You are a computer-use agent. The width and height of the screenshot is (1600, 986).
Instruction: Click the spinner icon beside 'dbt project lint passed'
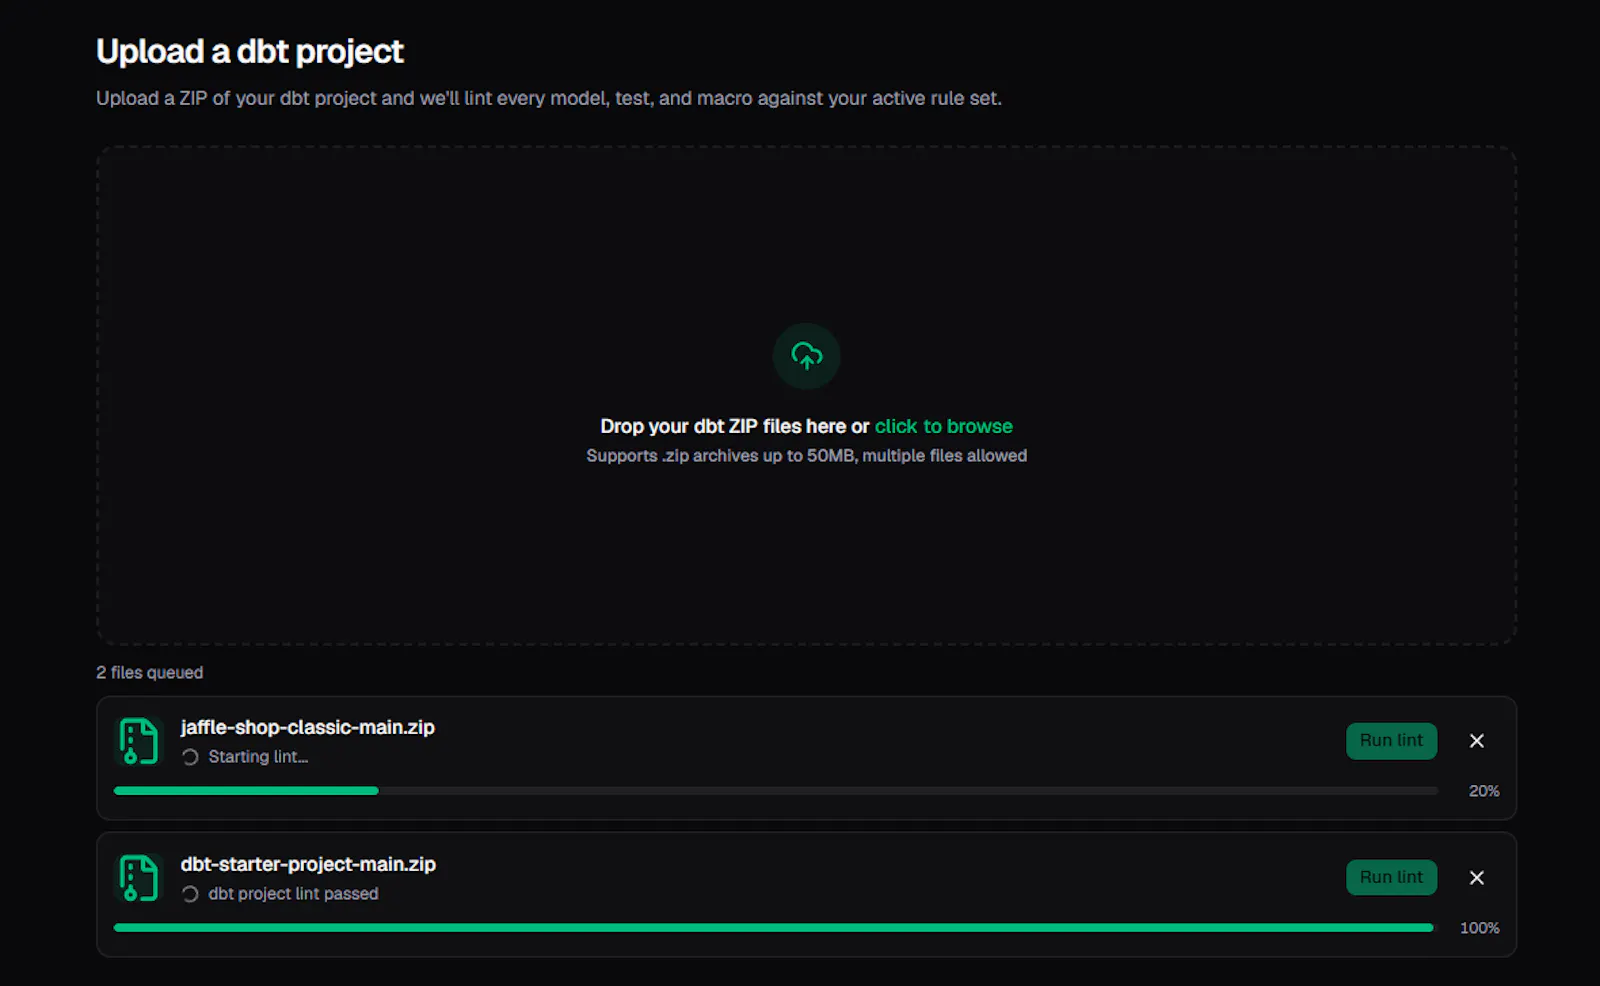point(190,894)
